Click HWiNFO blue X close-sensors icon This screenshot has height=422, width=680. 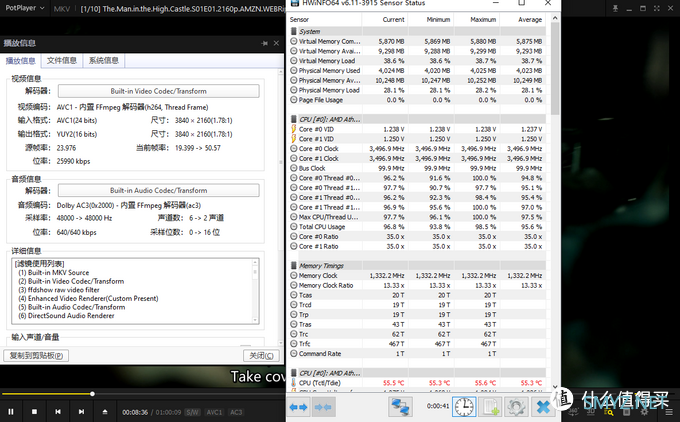coord(543,407)
